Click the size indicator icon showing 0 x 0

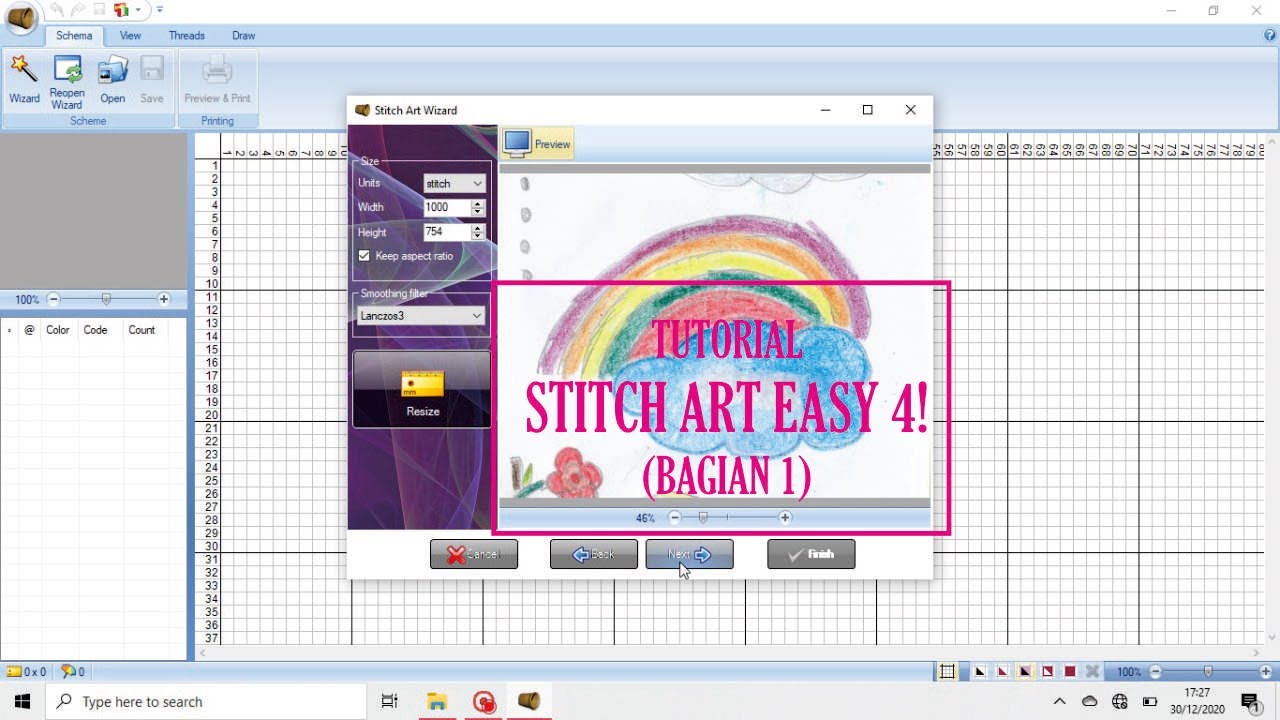[x=14, y=672]
